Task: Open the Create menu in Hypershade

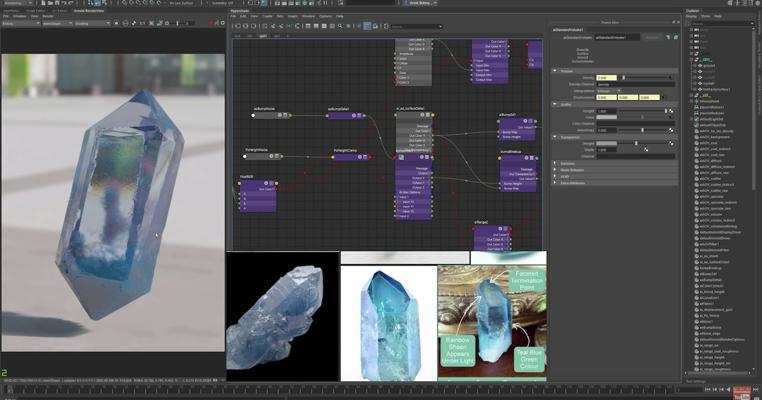Action: tap(267, 17)
